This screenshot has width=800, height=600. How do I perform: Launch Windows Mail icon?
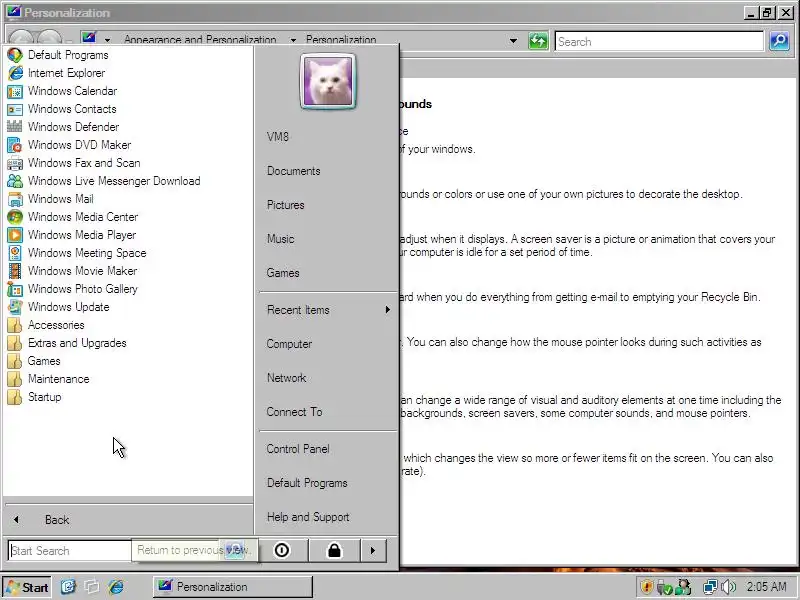point(15,199)
